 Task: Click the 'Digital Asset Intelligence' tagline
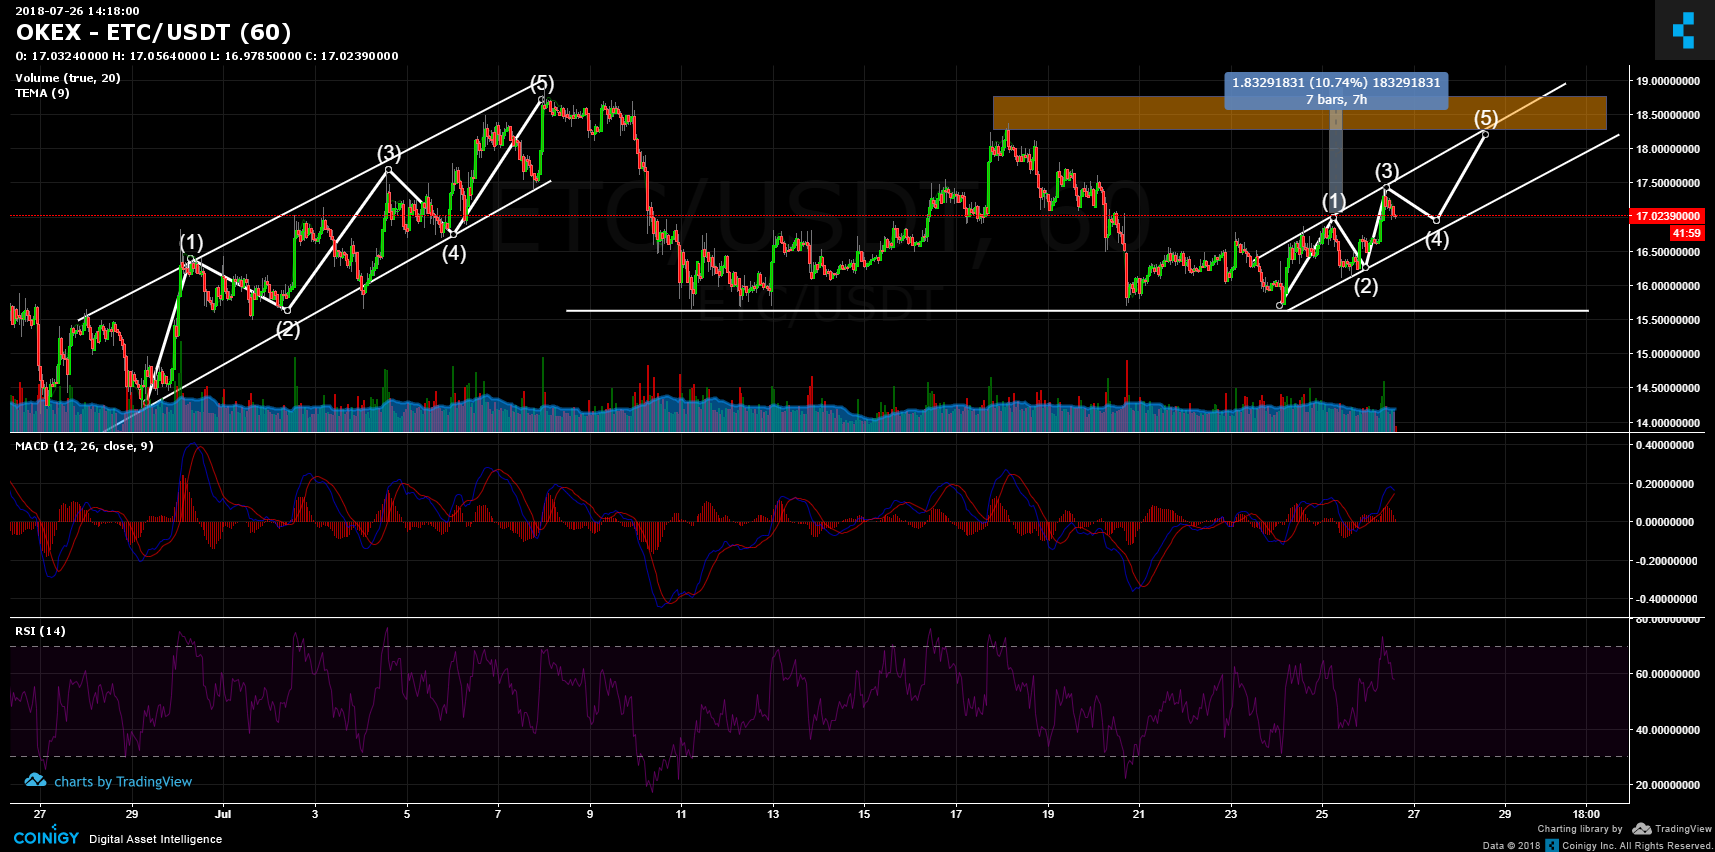coord(155,839)
